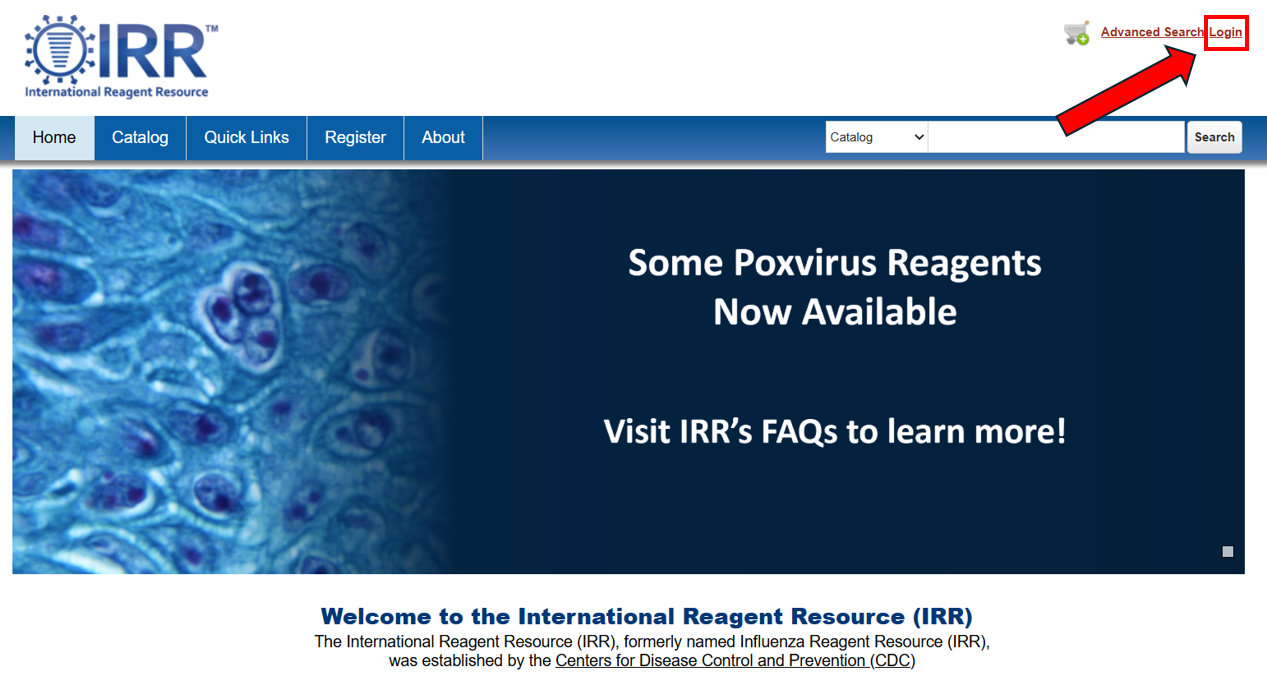Open the About menu item

click(x=443, y=138)
